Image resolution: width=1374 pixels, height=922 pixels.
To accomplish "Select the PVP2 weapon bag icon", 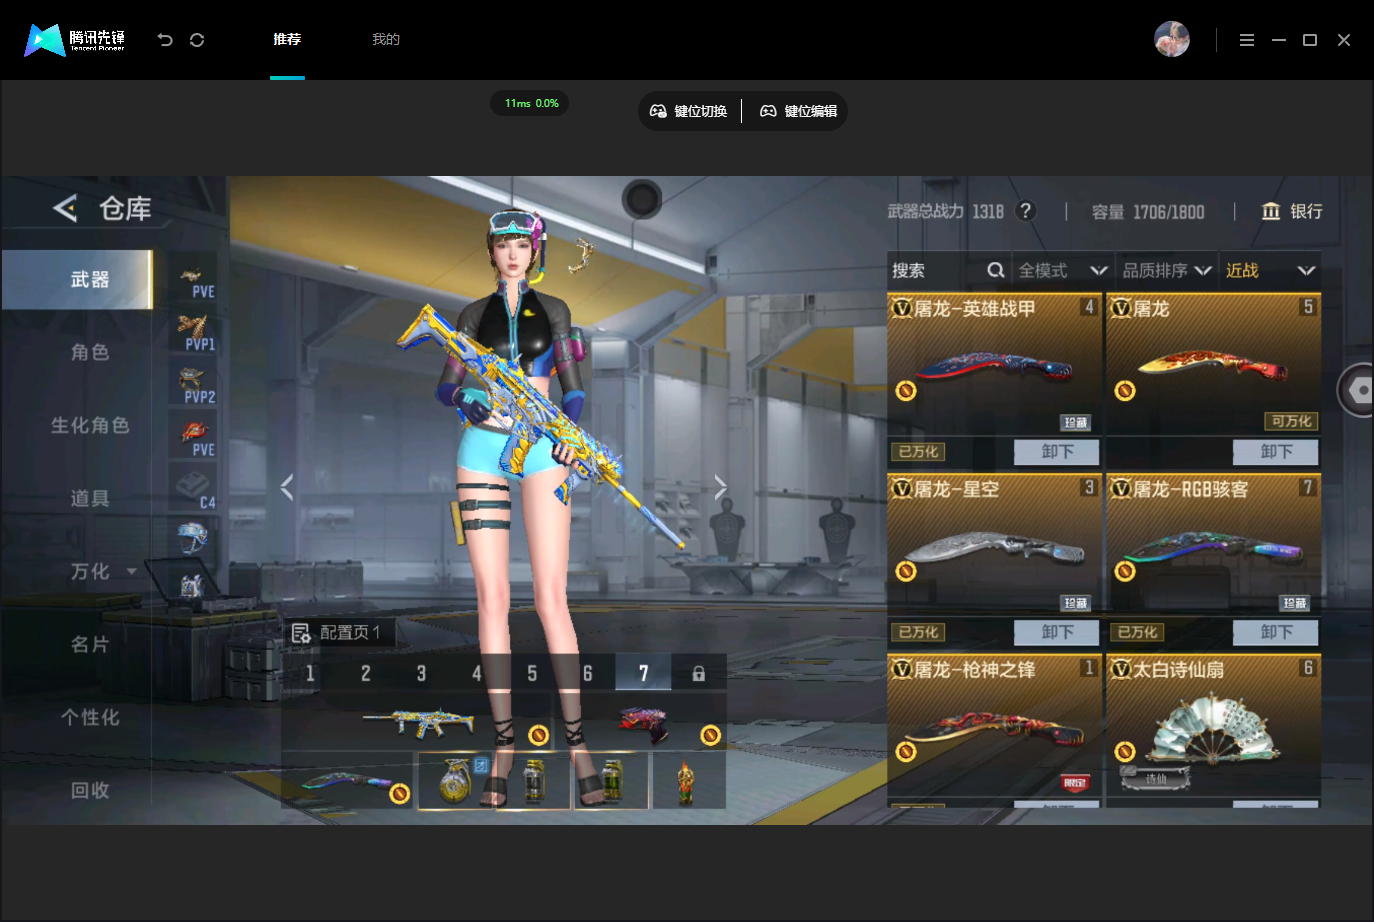I will pos(194,385).
